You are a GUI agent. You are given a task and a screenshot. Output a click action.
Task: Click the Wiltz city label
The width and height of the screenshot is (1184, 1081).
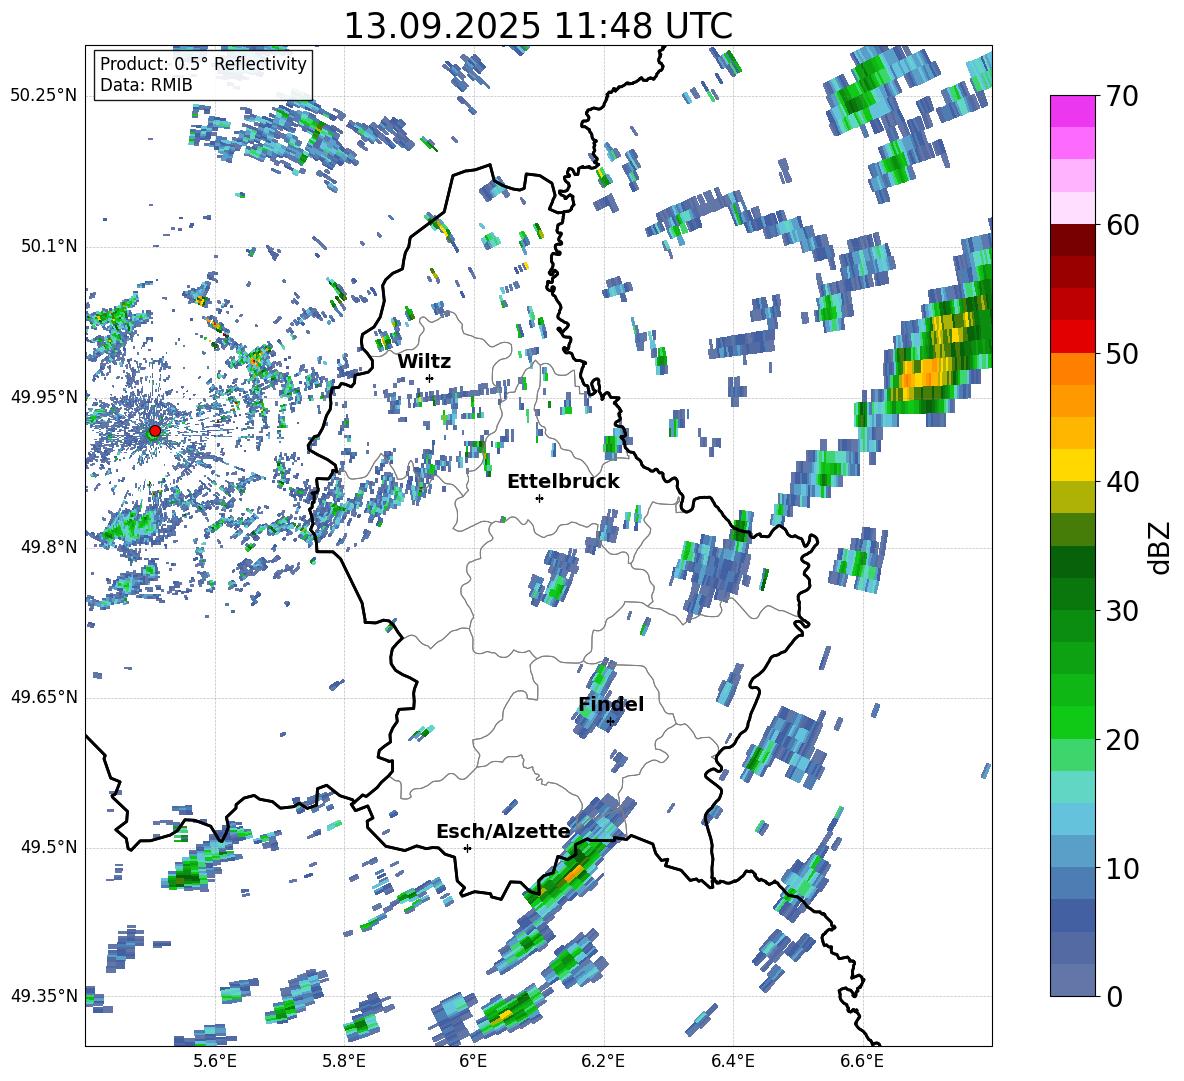tap(424, 361)
